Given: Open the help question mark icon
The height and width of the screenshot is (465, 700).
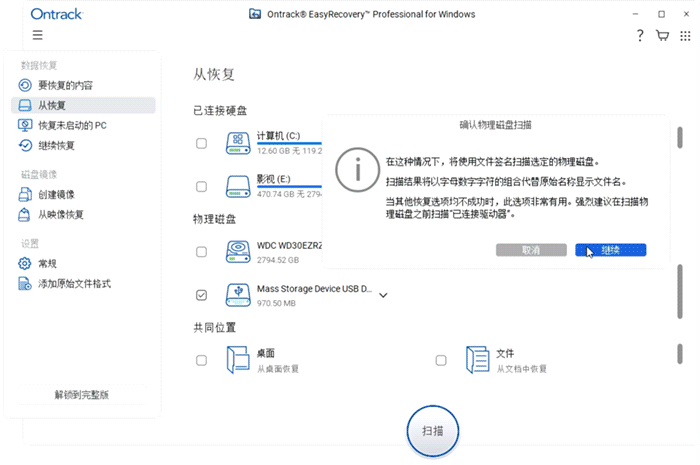Looking at the screenshot, I should pos(640,35).
